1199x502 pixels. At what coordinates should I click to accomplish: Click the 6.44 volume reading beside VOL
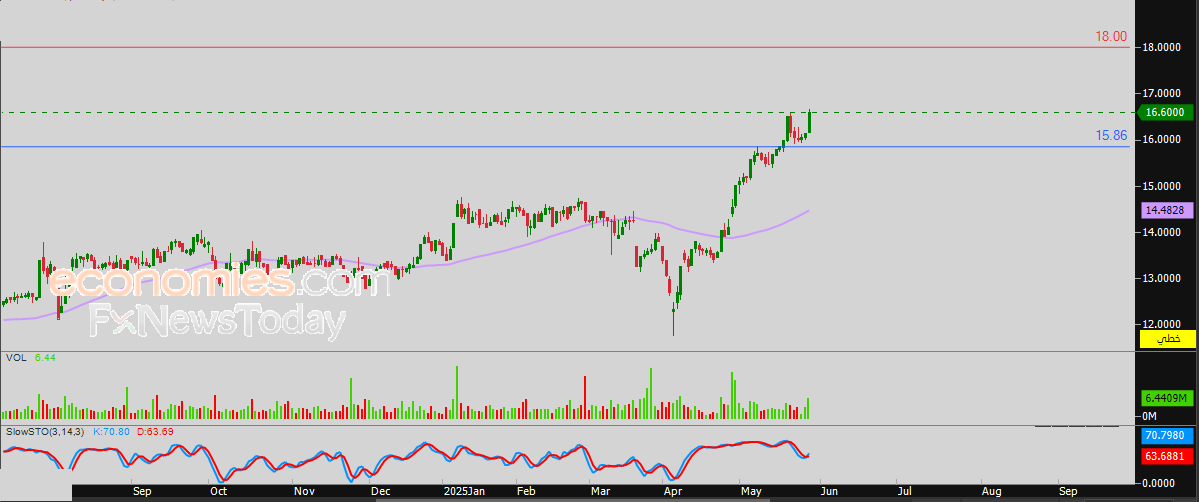pyautogui.click(x=46, y=357)
